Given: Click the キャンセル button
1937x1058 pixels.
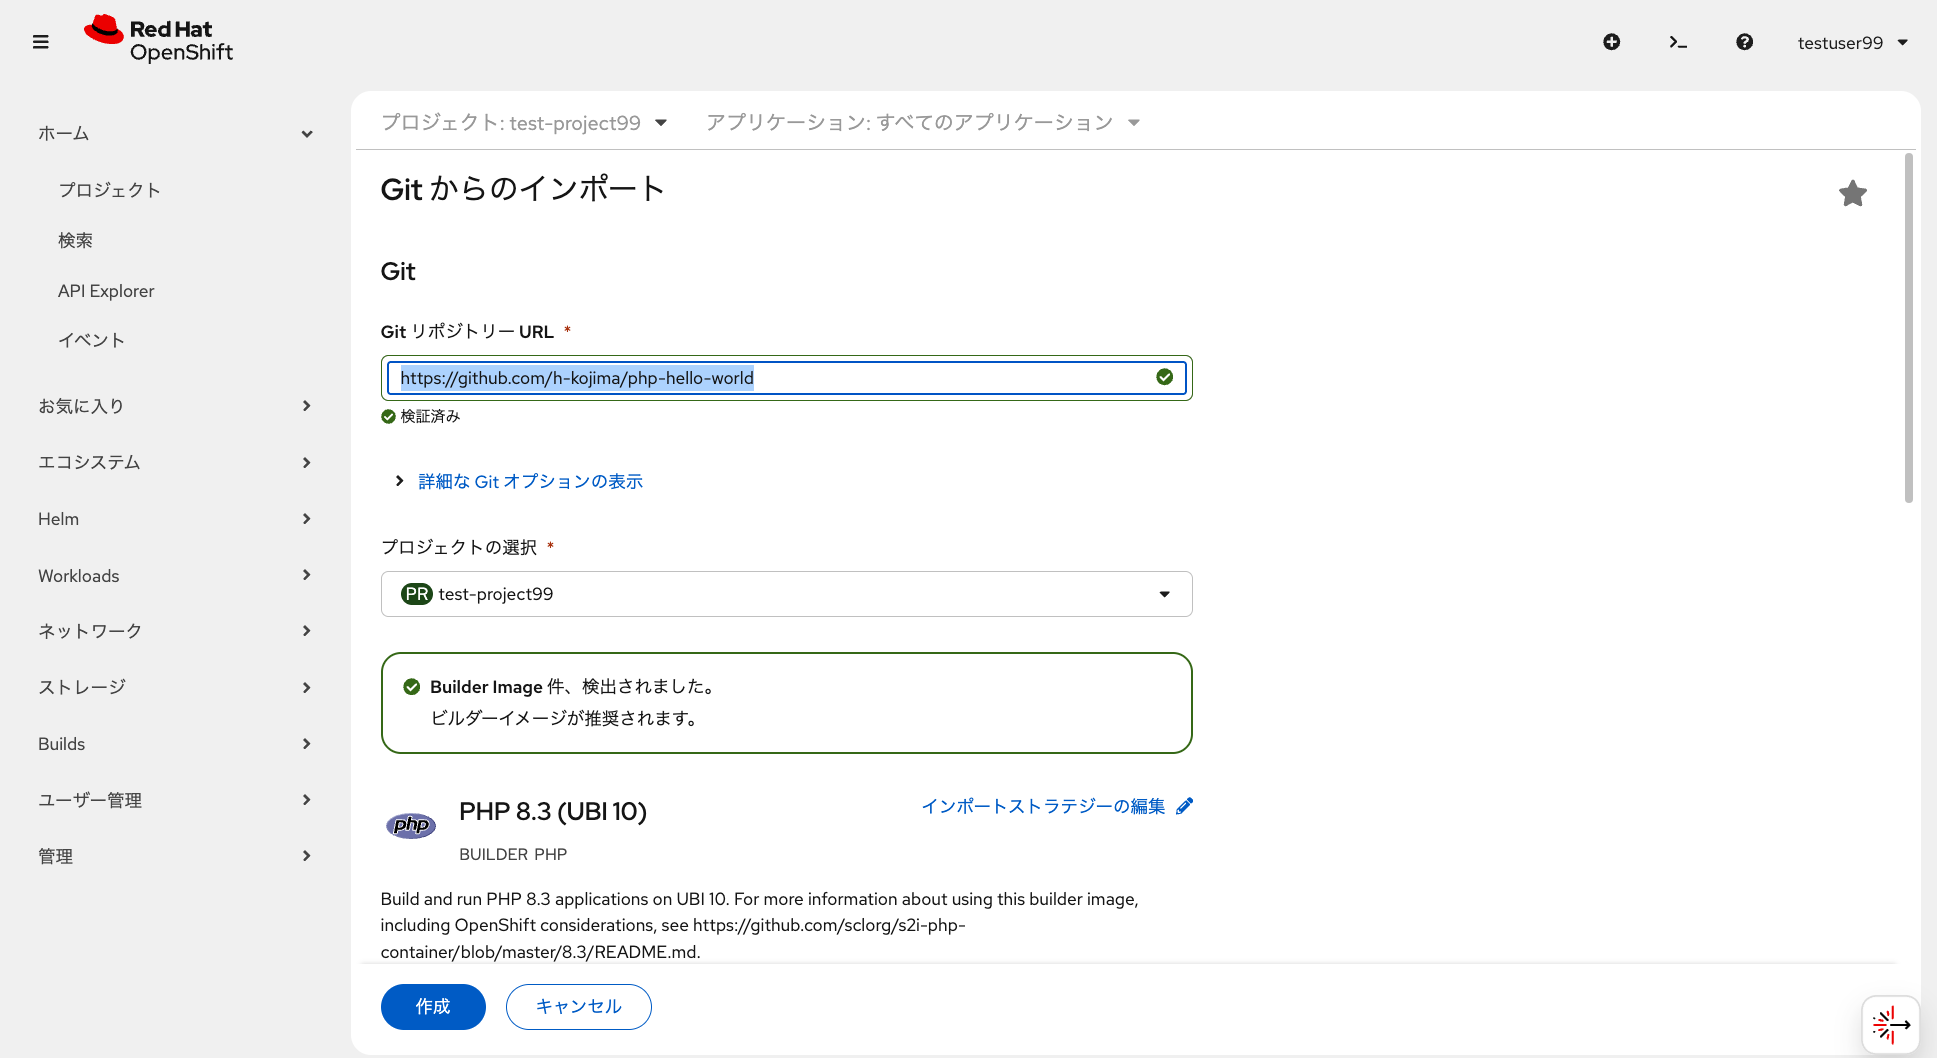Looking at the screenshot, I should pyautogui.click(x=578, y=1006).
